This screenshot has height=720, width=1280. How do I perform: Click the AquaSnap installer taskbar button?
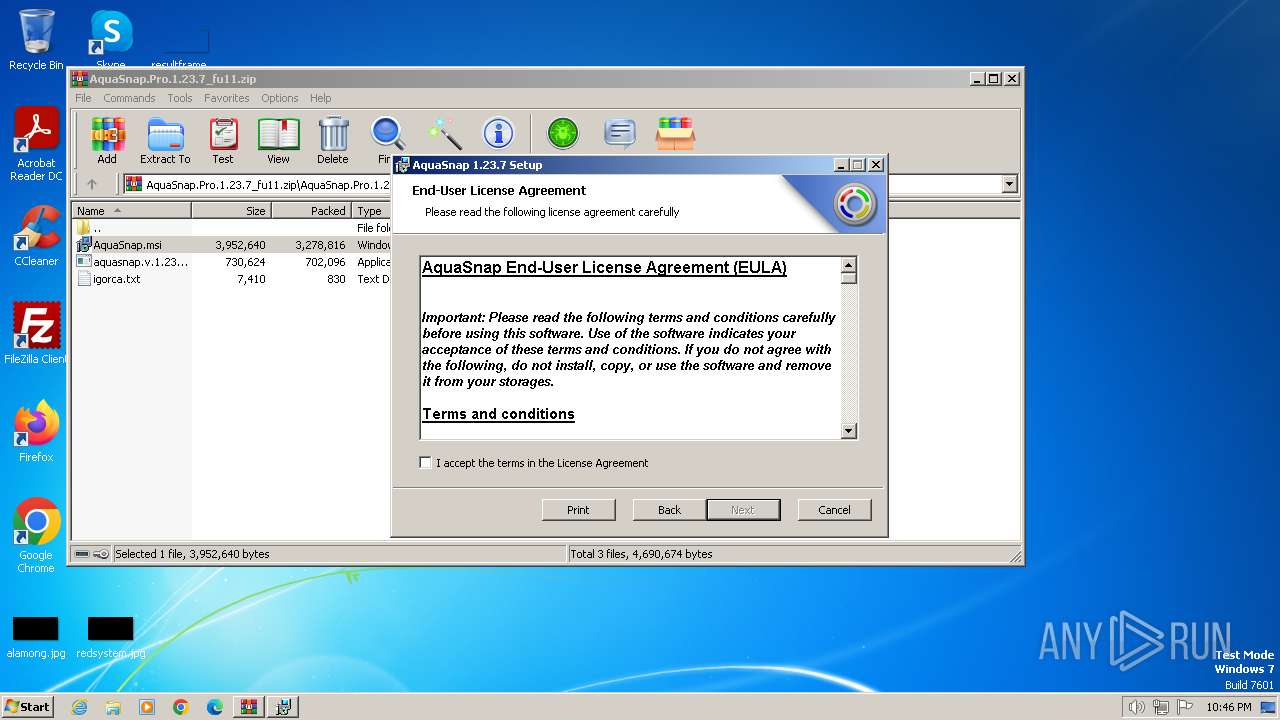[283, 707]
